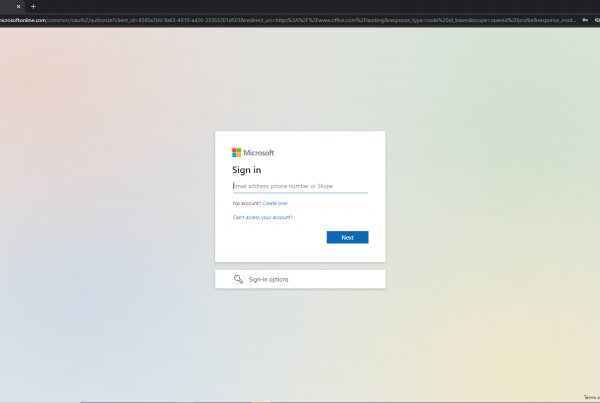Click the Next button
Screen dimensions: 600x403
(x=347, y=237)
